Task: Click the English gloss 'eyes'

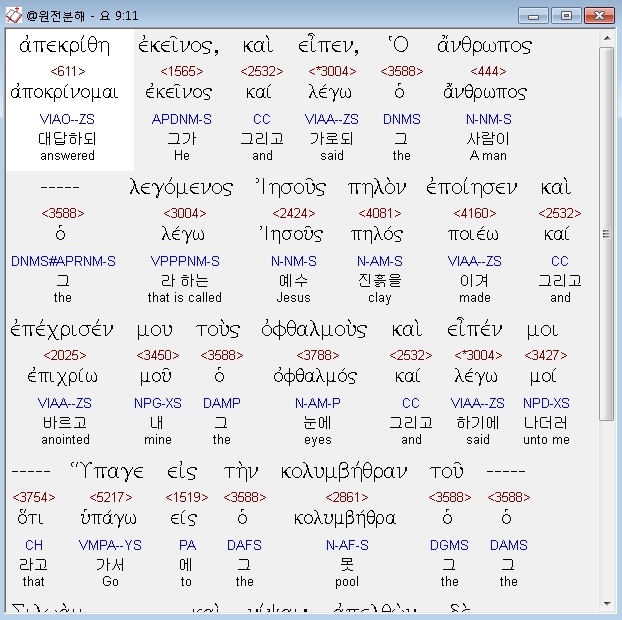Action: point(318,440)
